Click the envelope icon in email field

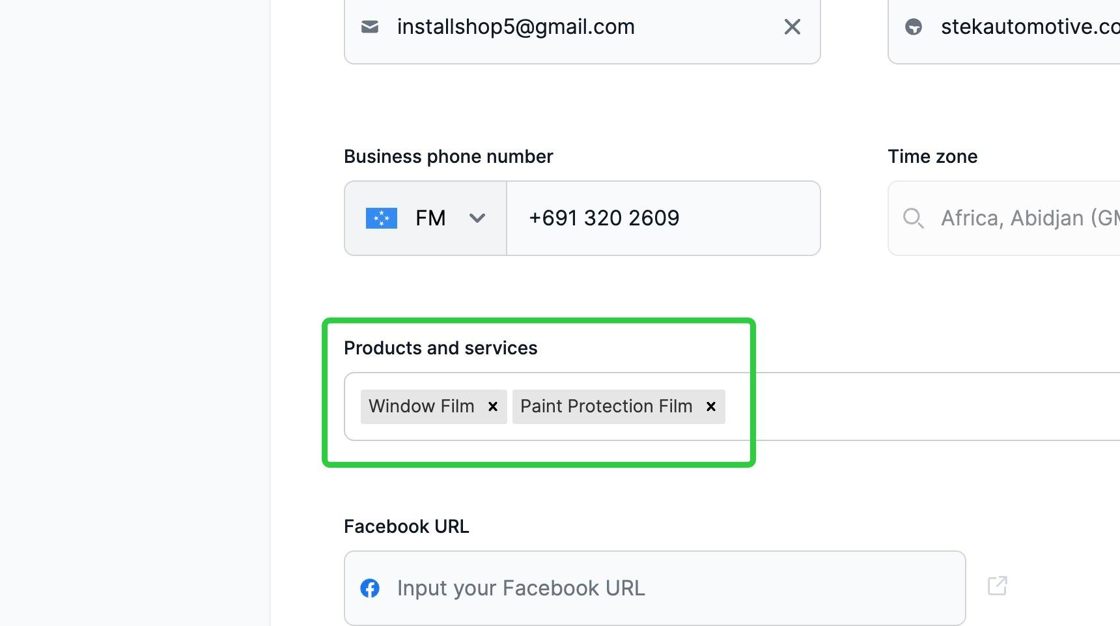(x=370, y=27)
